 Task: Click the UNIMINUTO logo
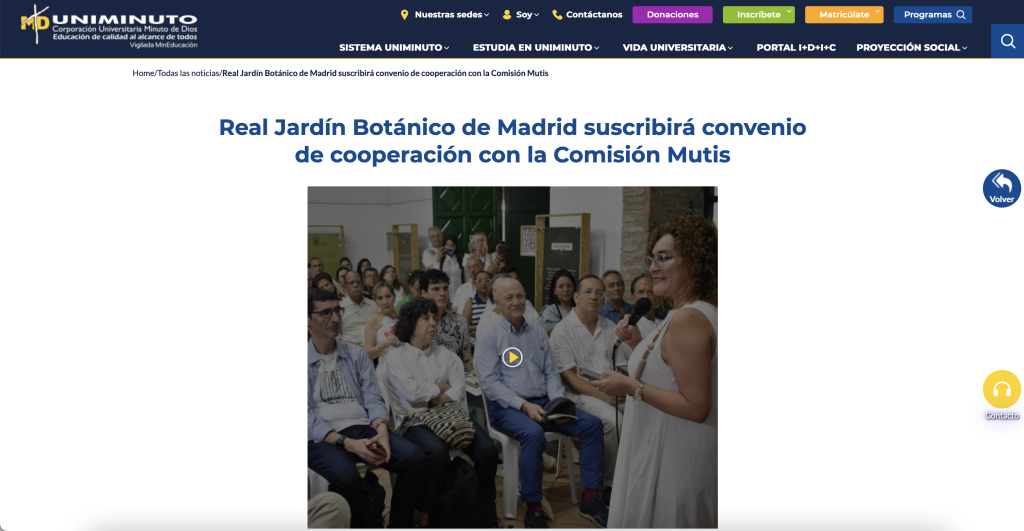coord(108,26)
